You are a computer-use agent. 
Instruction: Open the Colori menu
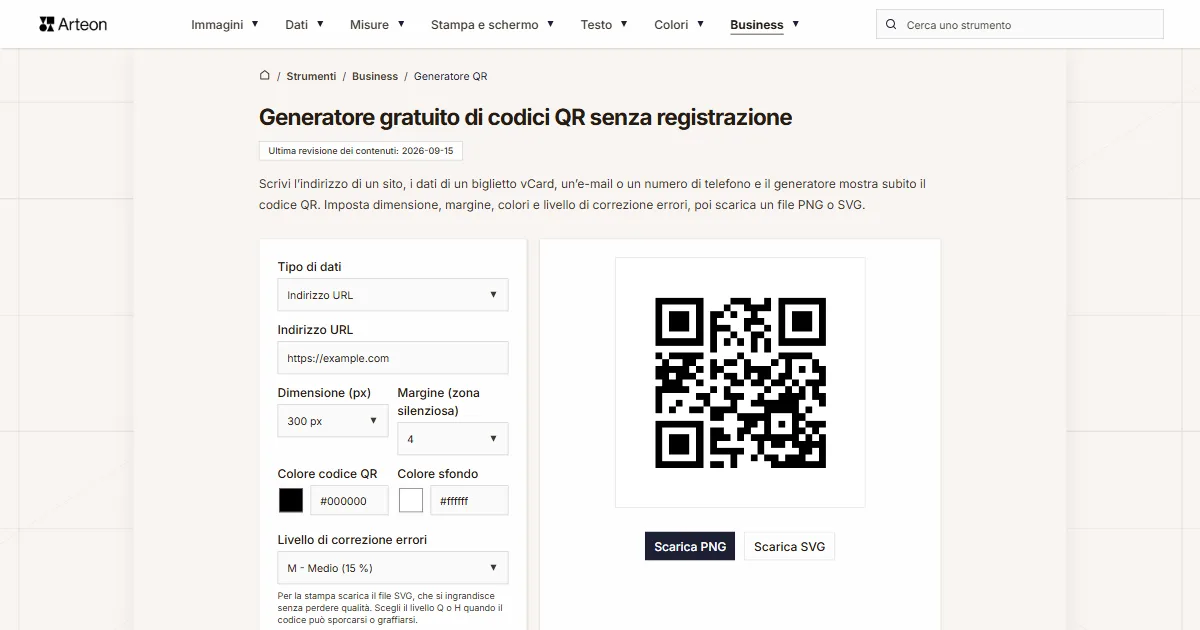[679, 25]
